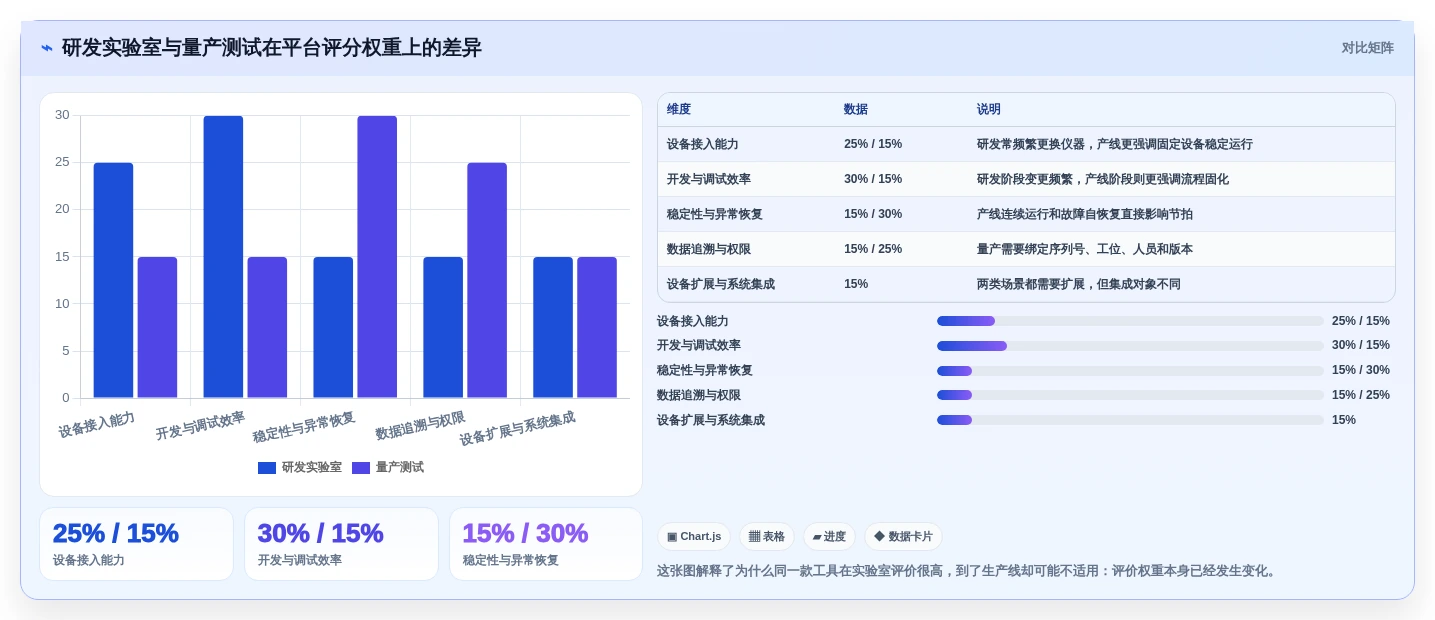Click the 开发与调试效率 progress bar

[1130, 346]
